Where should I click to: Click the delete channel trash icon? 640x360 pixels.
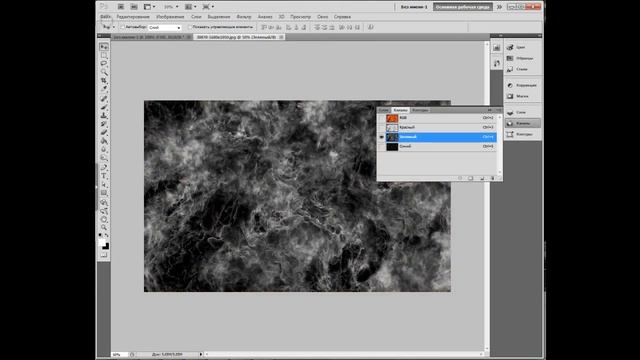[x=493, y=178]
